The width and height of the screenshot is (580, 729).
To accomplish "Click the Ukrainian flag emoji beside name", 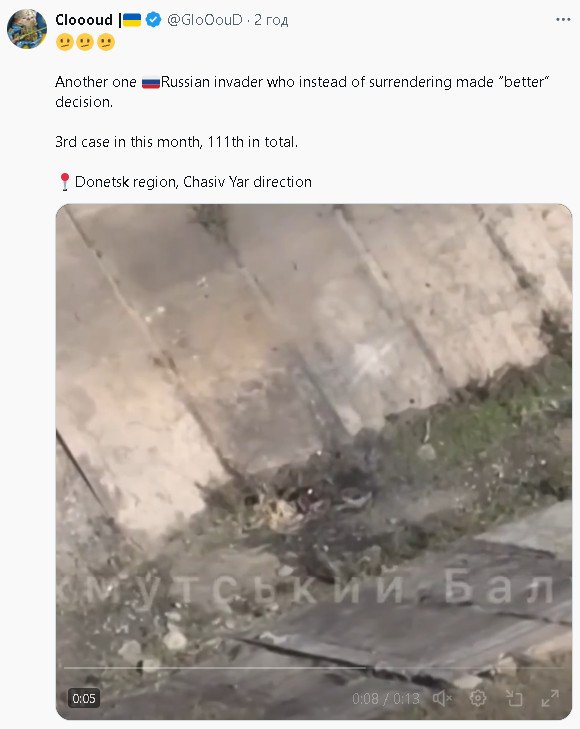I will (132, 20).
